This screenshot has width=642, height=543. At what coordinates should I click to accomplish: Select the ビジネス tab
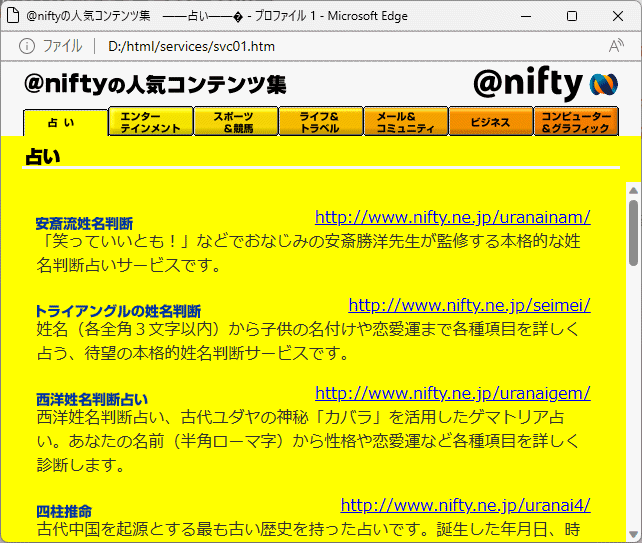(x=491, y=122)
